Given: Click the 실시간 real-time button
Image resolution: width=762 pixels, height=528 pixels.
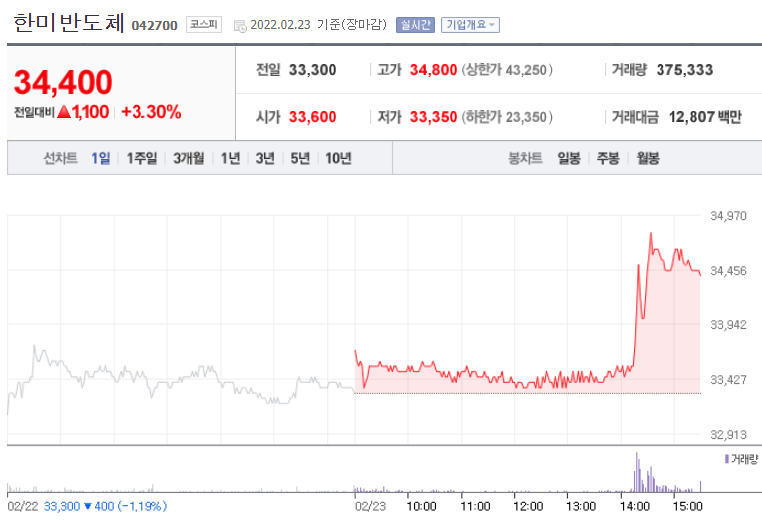Looking at the screenshot, I should [x=415, y=25].
